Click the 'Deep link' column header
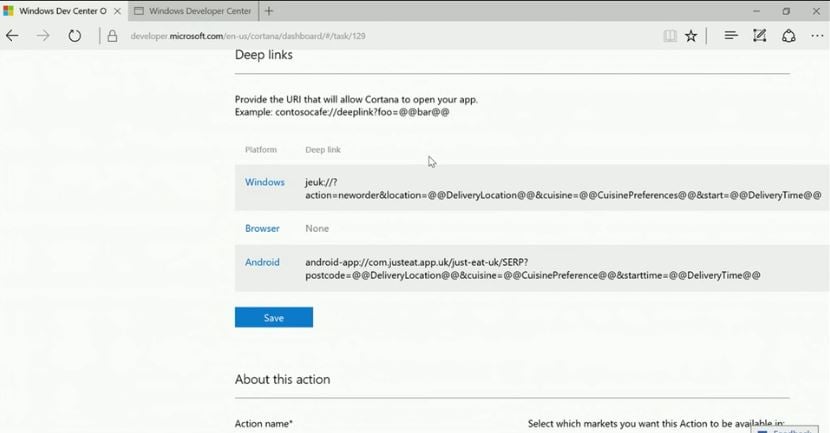 (x=323, y=150)
